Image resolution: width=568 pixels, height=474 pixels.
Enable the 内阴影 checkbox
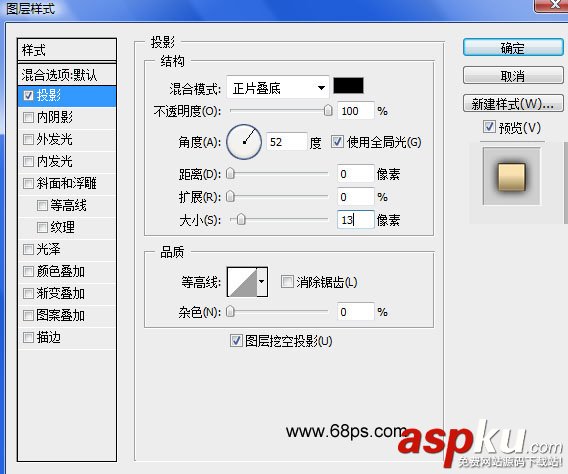click(x=28, y=118)
